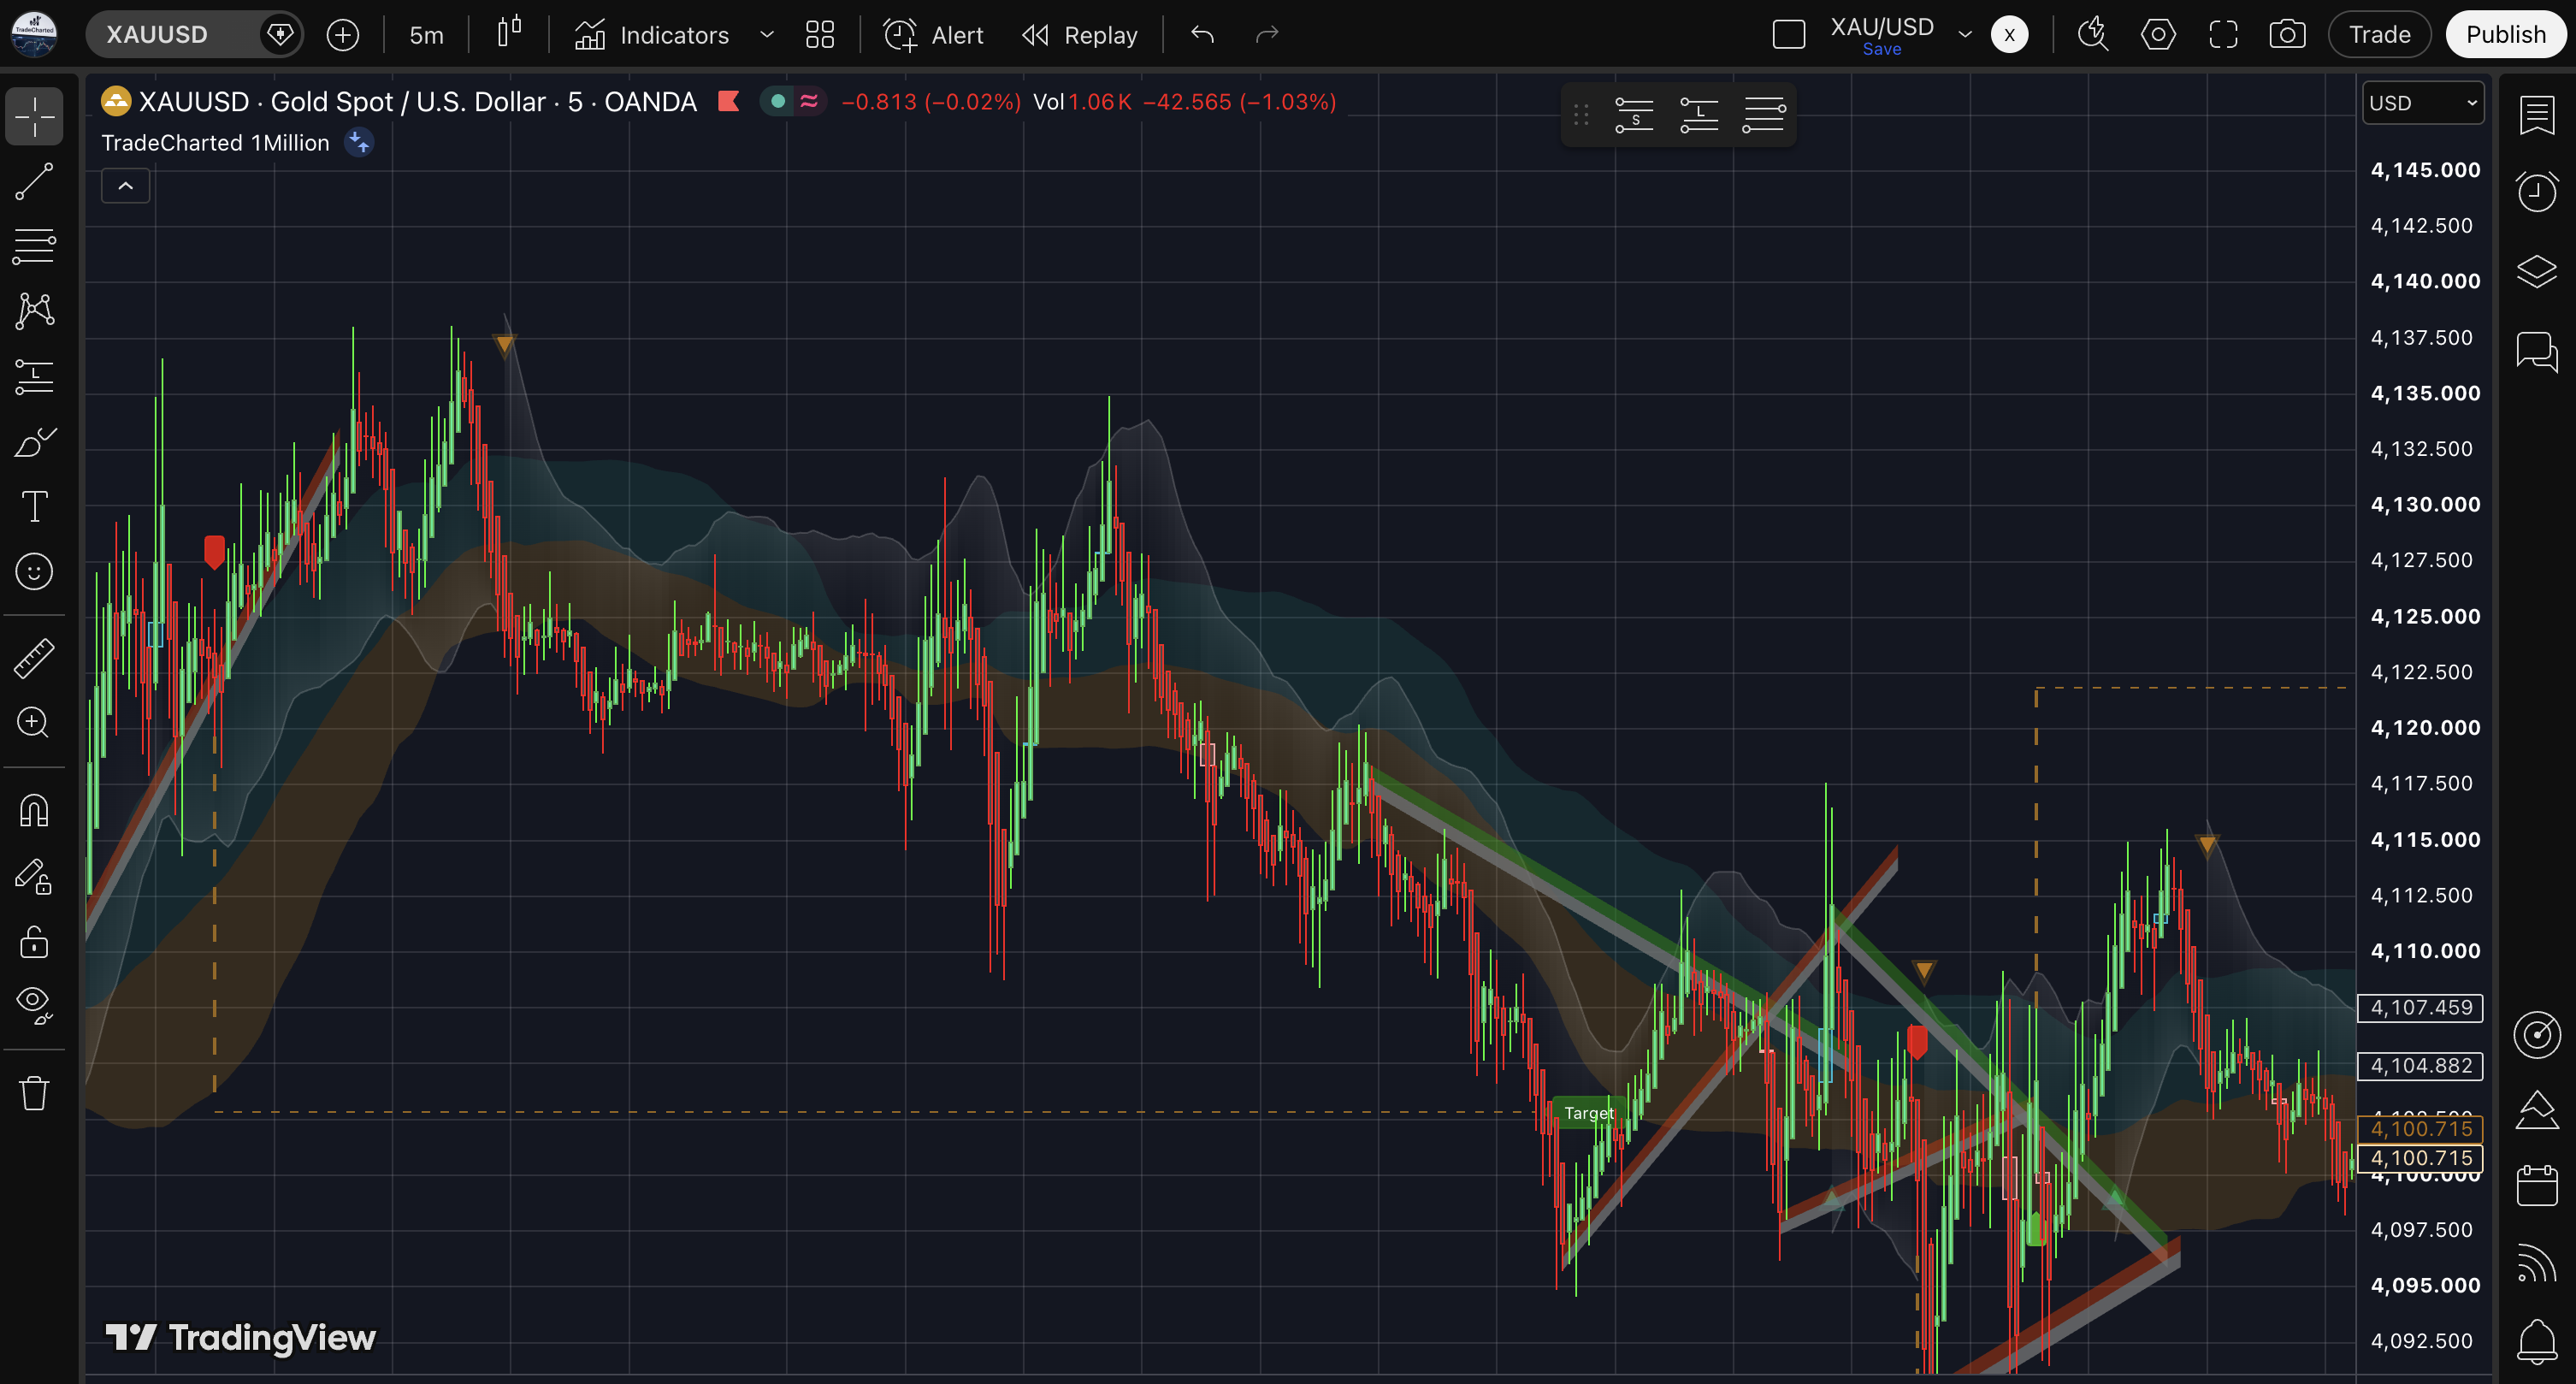Open the layout setup square icon
2576x1384 pixels.
pyautogui.click(x=1788, y=35)
